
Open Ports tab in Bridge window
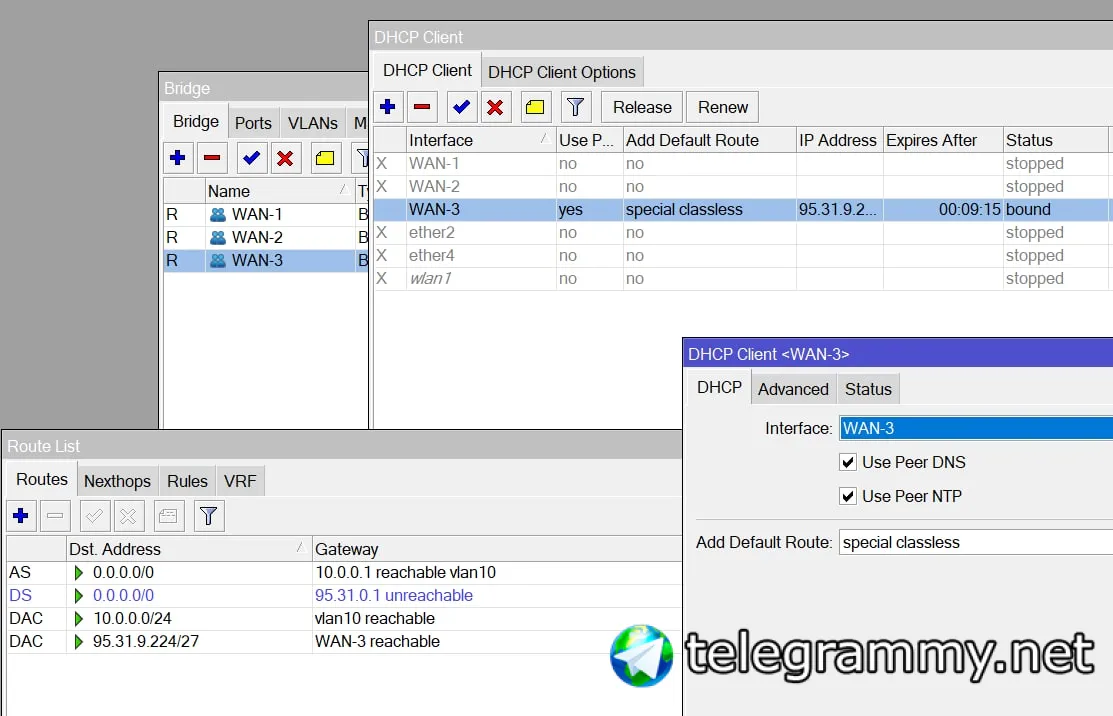click(253, 123)
